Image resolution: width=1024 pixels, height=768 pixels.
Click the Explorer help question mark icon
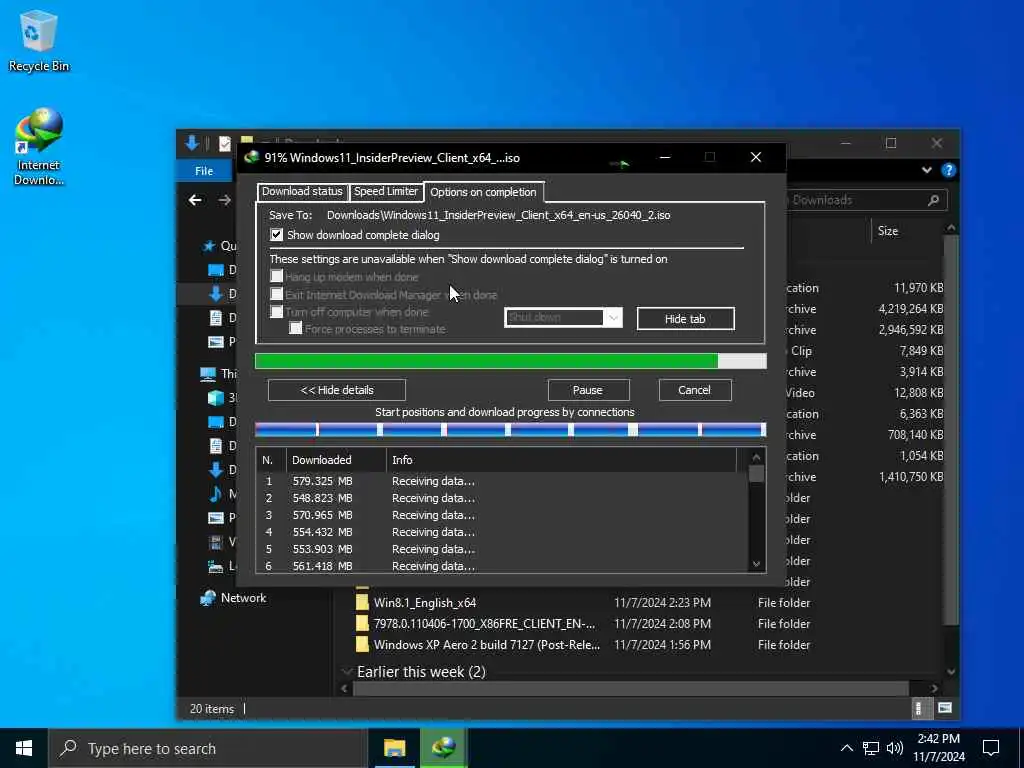948,170
